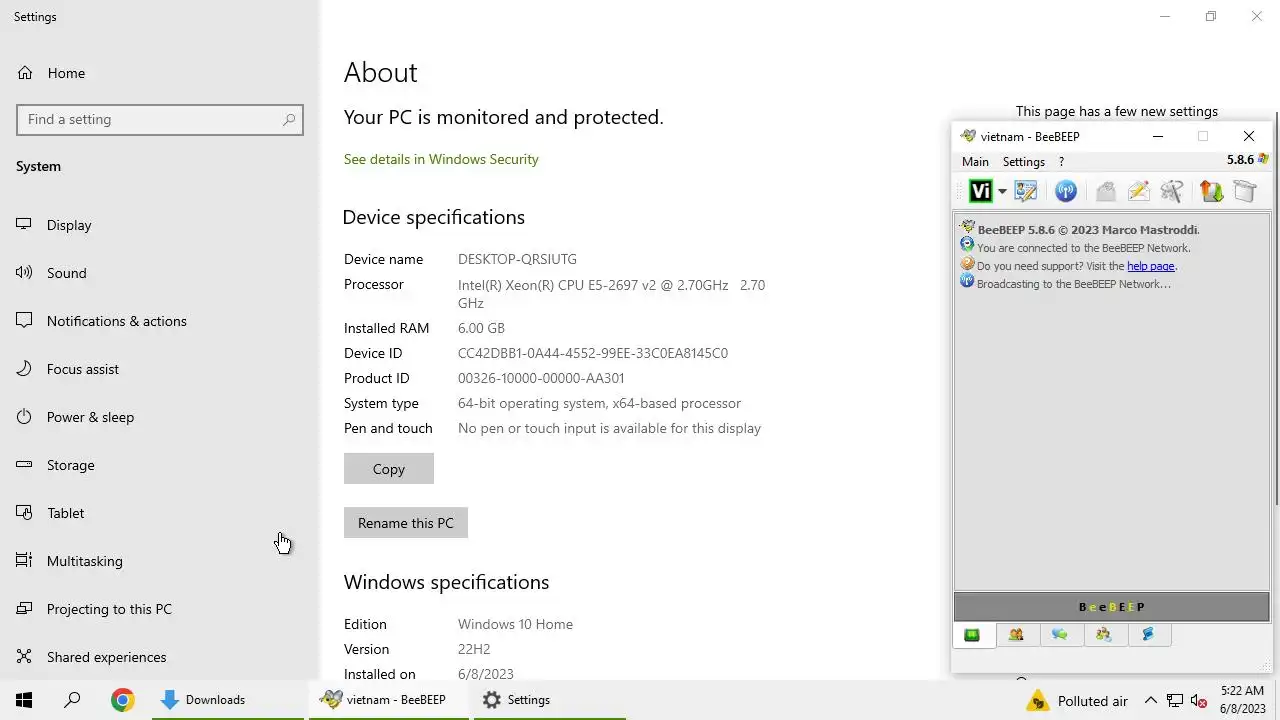Switch to vietnam - BeeBEEP taskbar button
The image size is (1280, 720).
[x=390, y=700]
